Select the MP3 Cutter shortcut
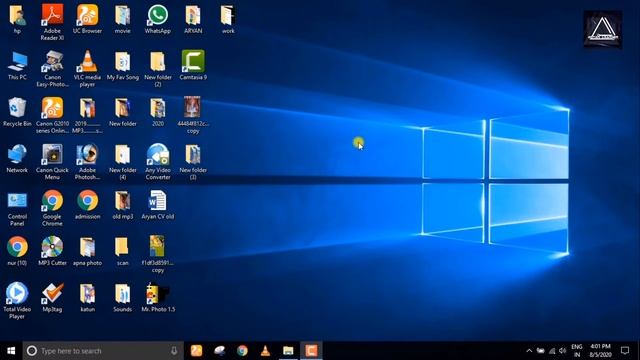The width and height of the screenshot is (640, 360). pyautogui.click(x=52, y=251)
